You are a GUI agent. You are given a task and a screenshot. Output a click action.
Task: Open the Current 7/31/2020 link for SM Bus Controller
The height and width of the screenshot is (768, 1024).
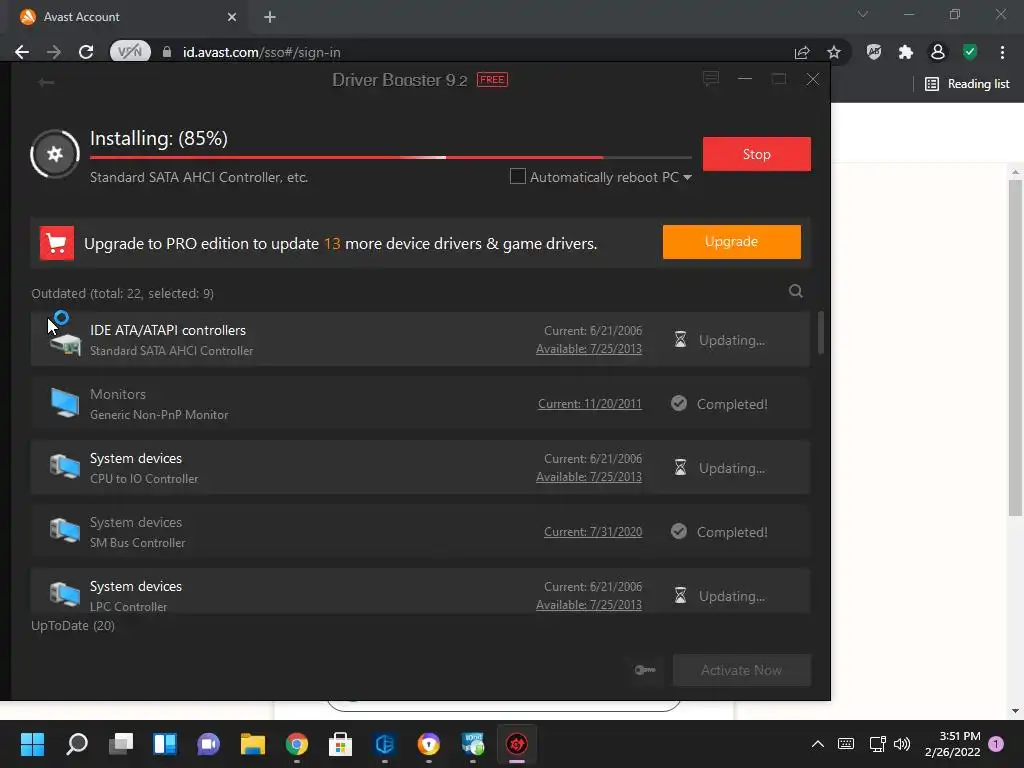[x=593, y=532]
